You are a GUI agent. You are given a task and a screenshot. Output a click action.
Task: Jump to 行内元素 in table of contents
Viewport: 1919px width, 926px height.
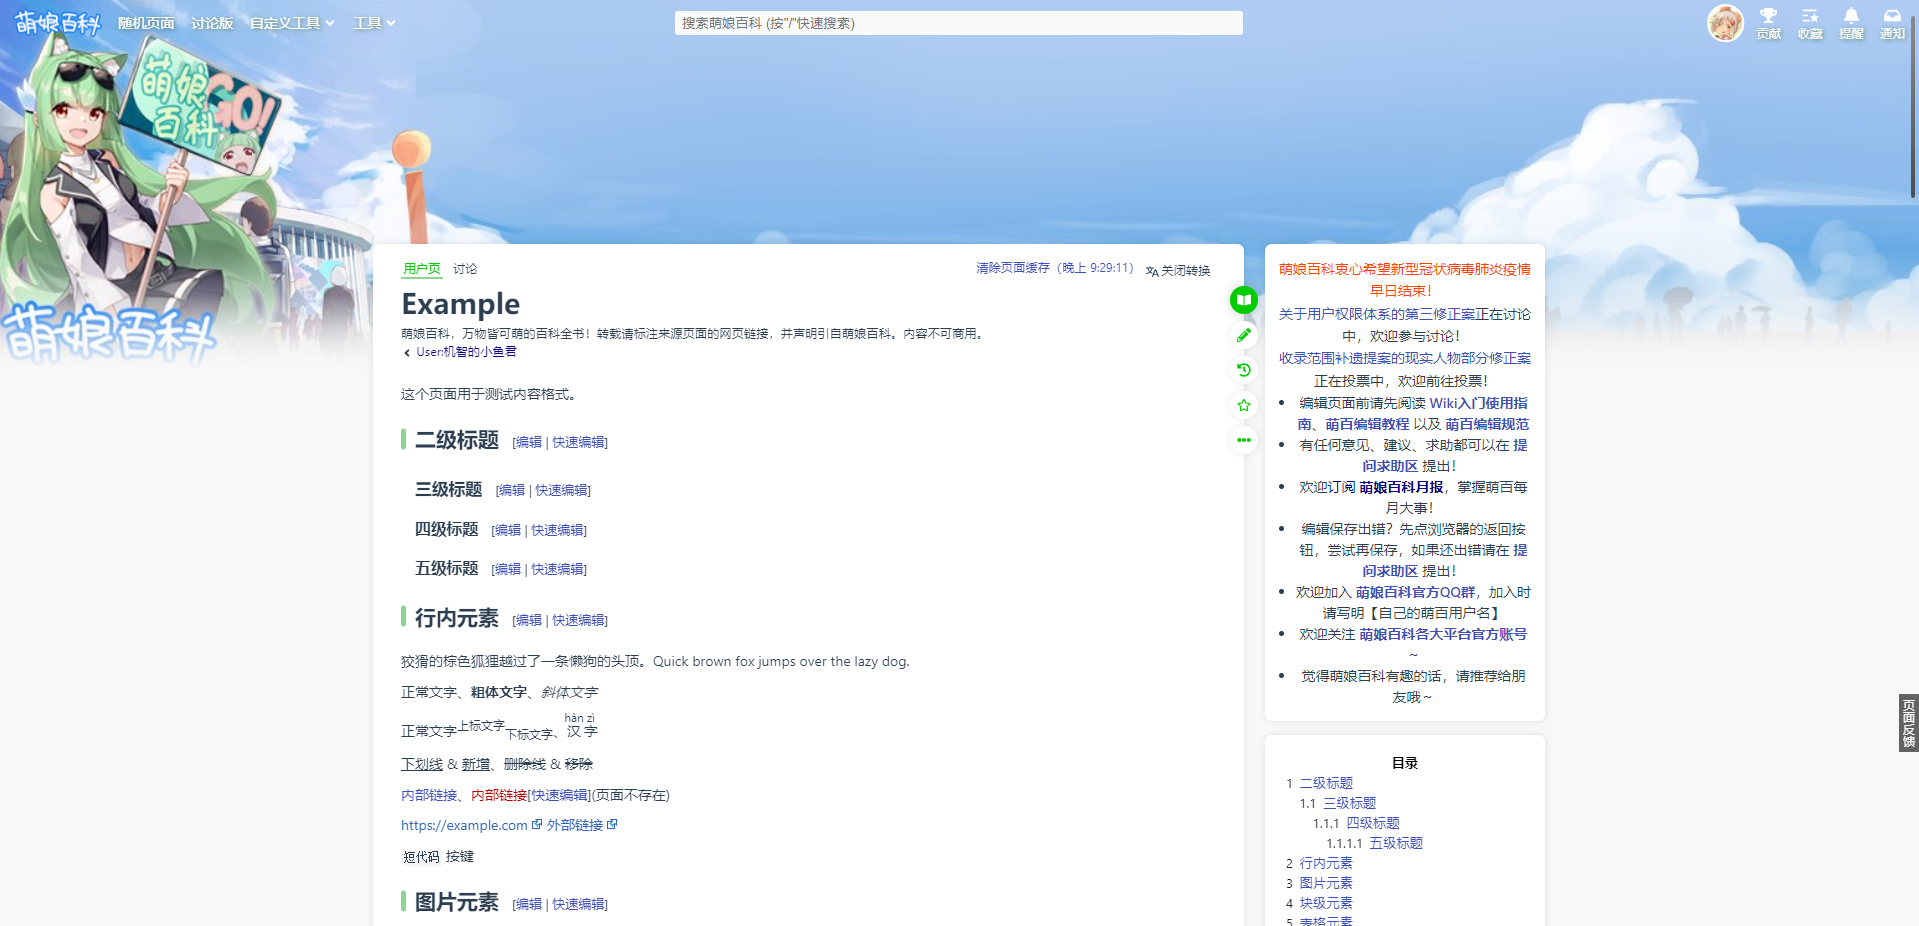pos(1325,863)
